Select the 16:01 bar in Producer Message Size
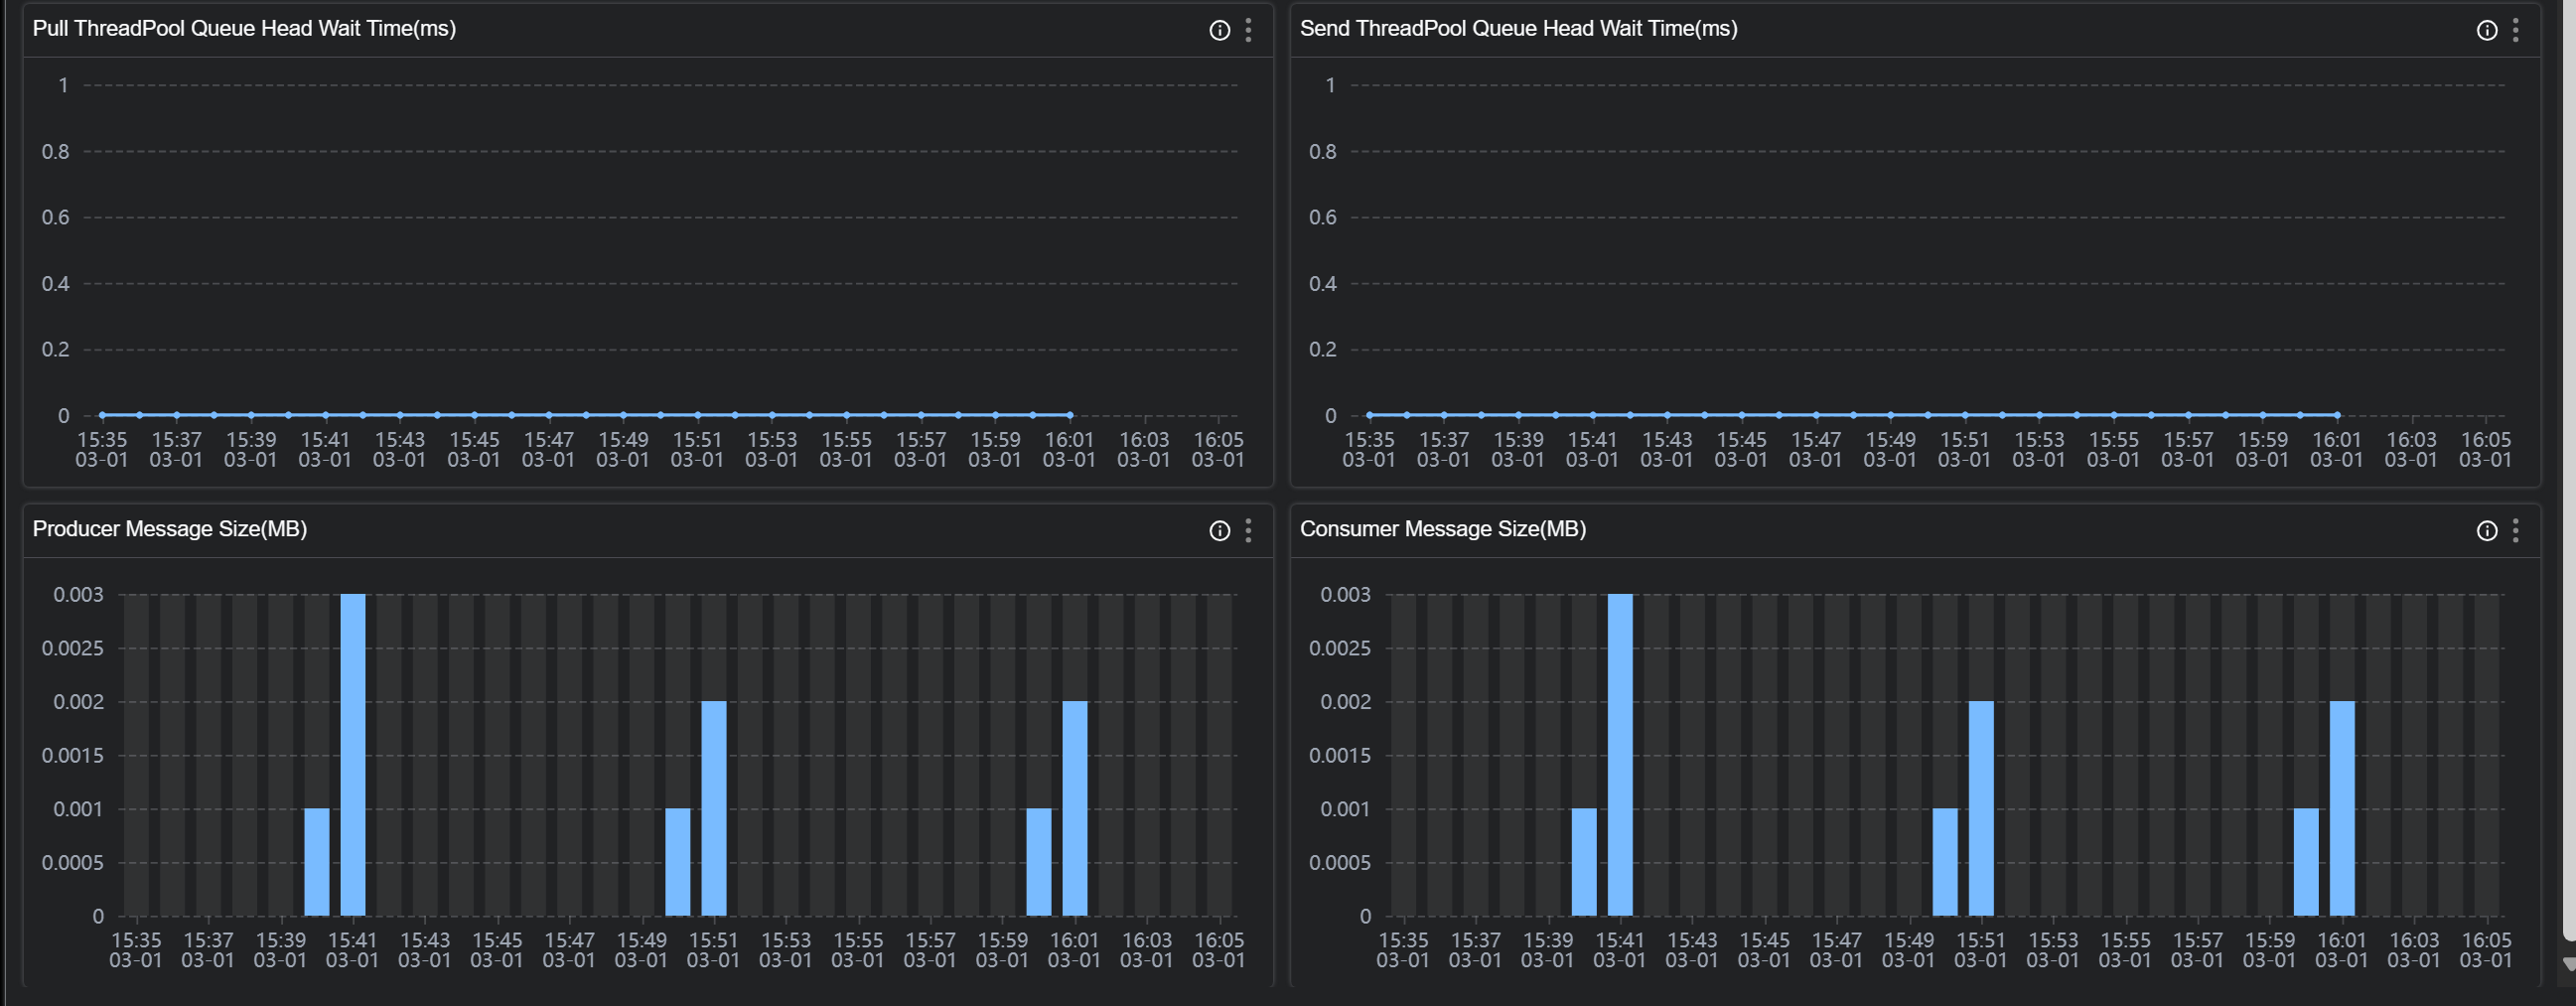 pos(1074,808)
